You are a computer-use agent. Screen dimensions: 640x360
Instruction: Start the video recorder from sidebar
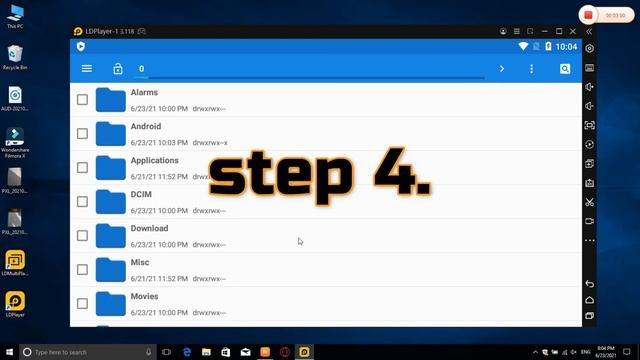(x=589, y=221)
